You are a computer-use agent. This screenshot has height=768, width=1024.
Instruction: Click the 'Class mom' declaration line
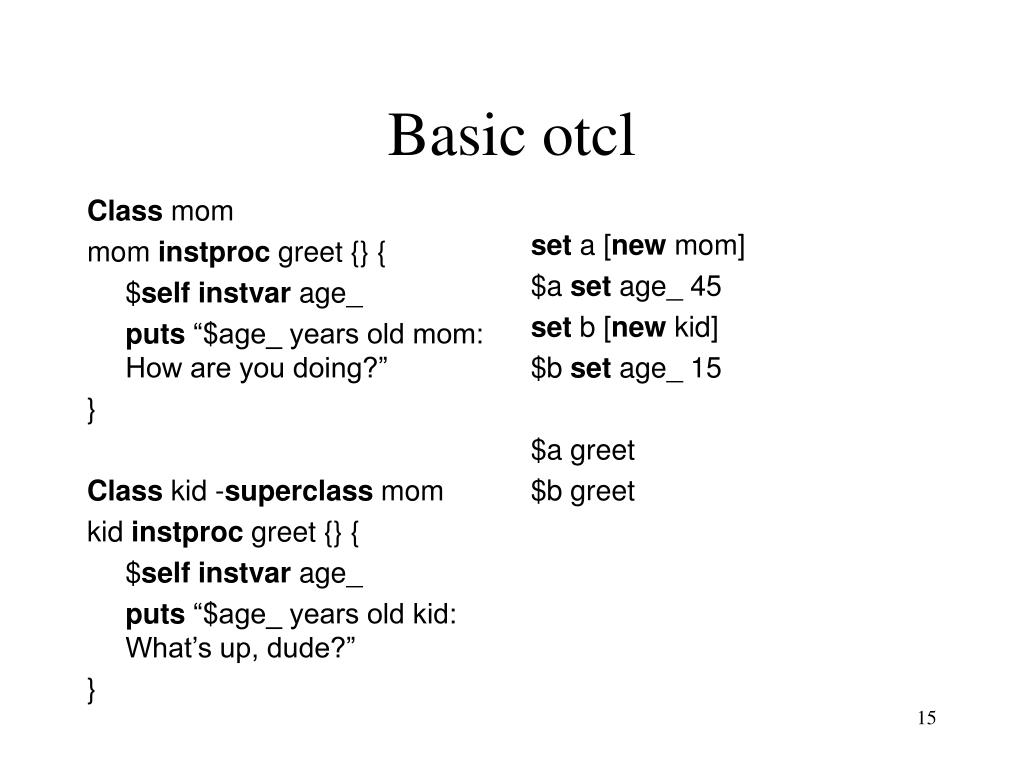pyautogui.click(x=160, y=211)
